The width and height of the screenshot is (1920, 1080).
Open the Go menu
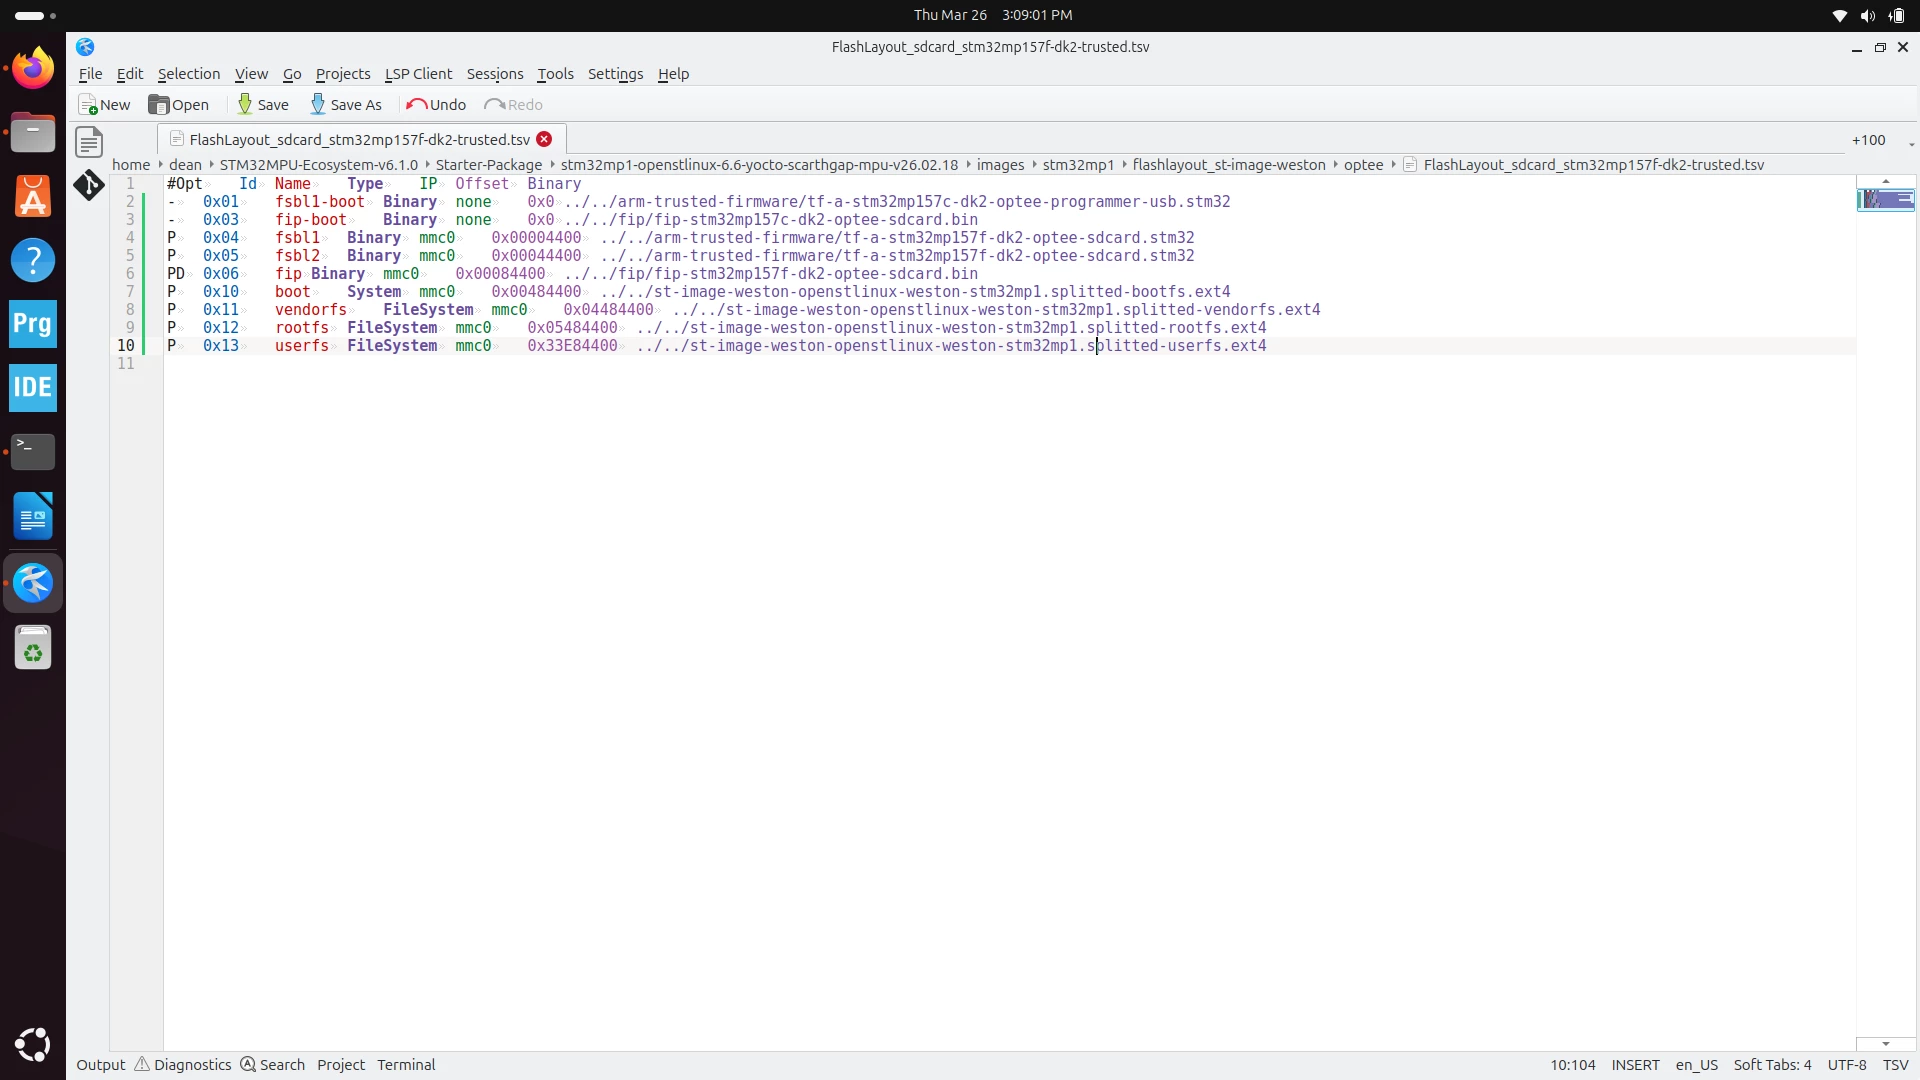[x=292, y=74]
